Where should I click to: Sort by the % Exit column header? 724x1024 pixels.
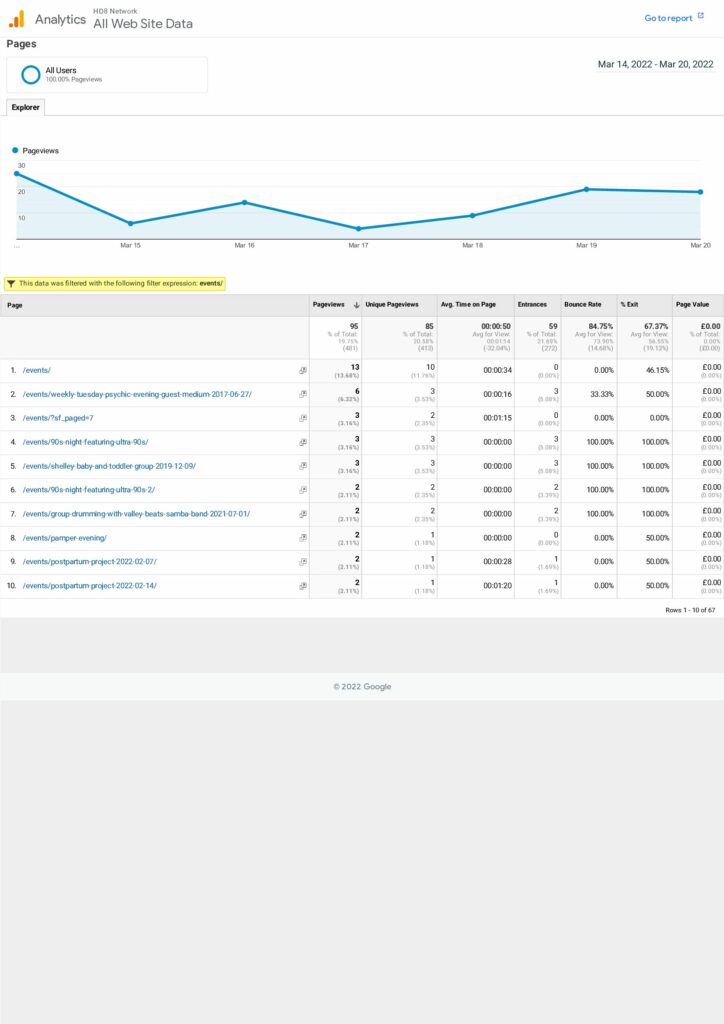point(629,304)
